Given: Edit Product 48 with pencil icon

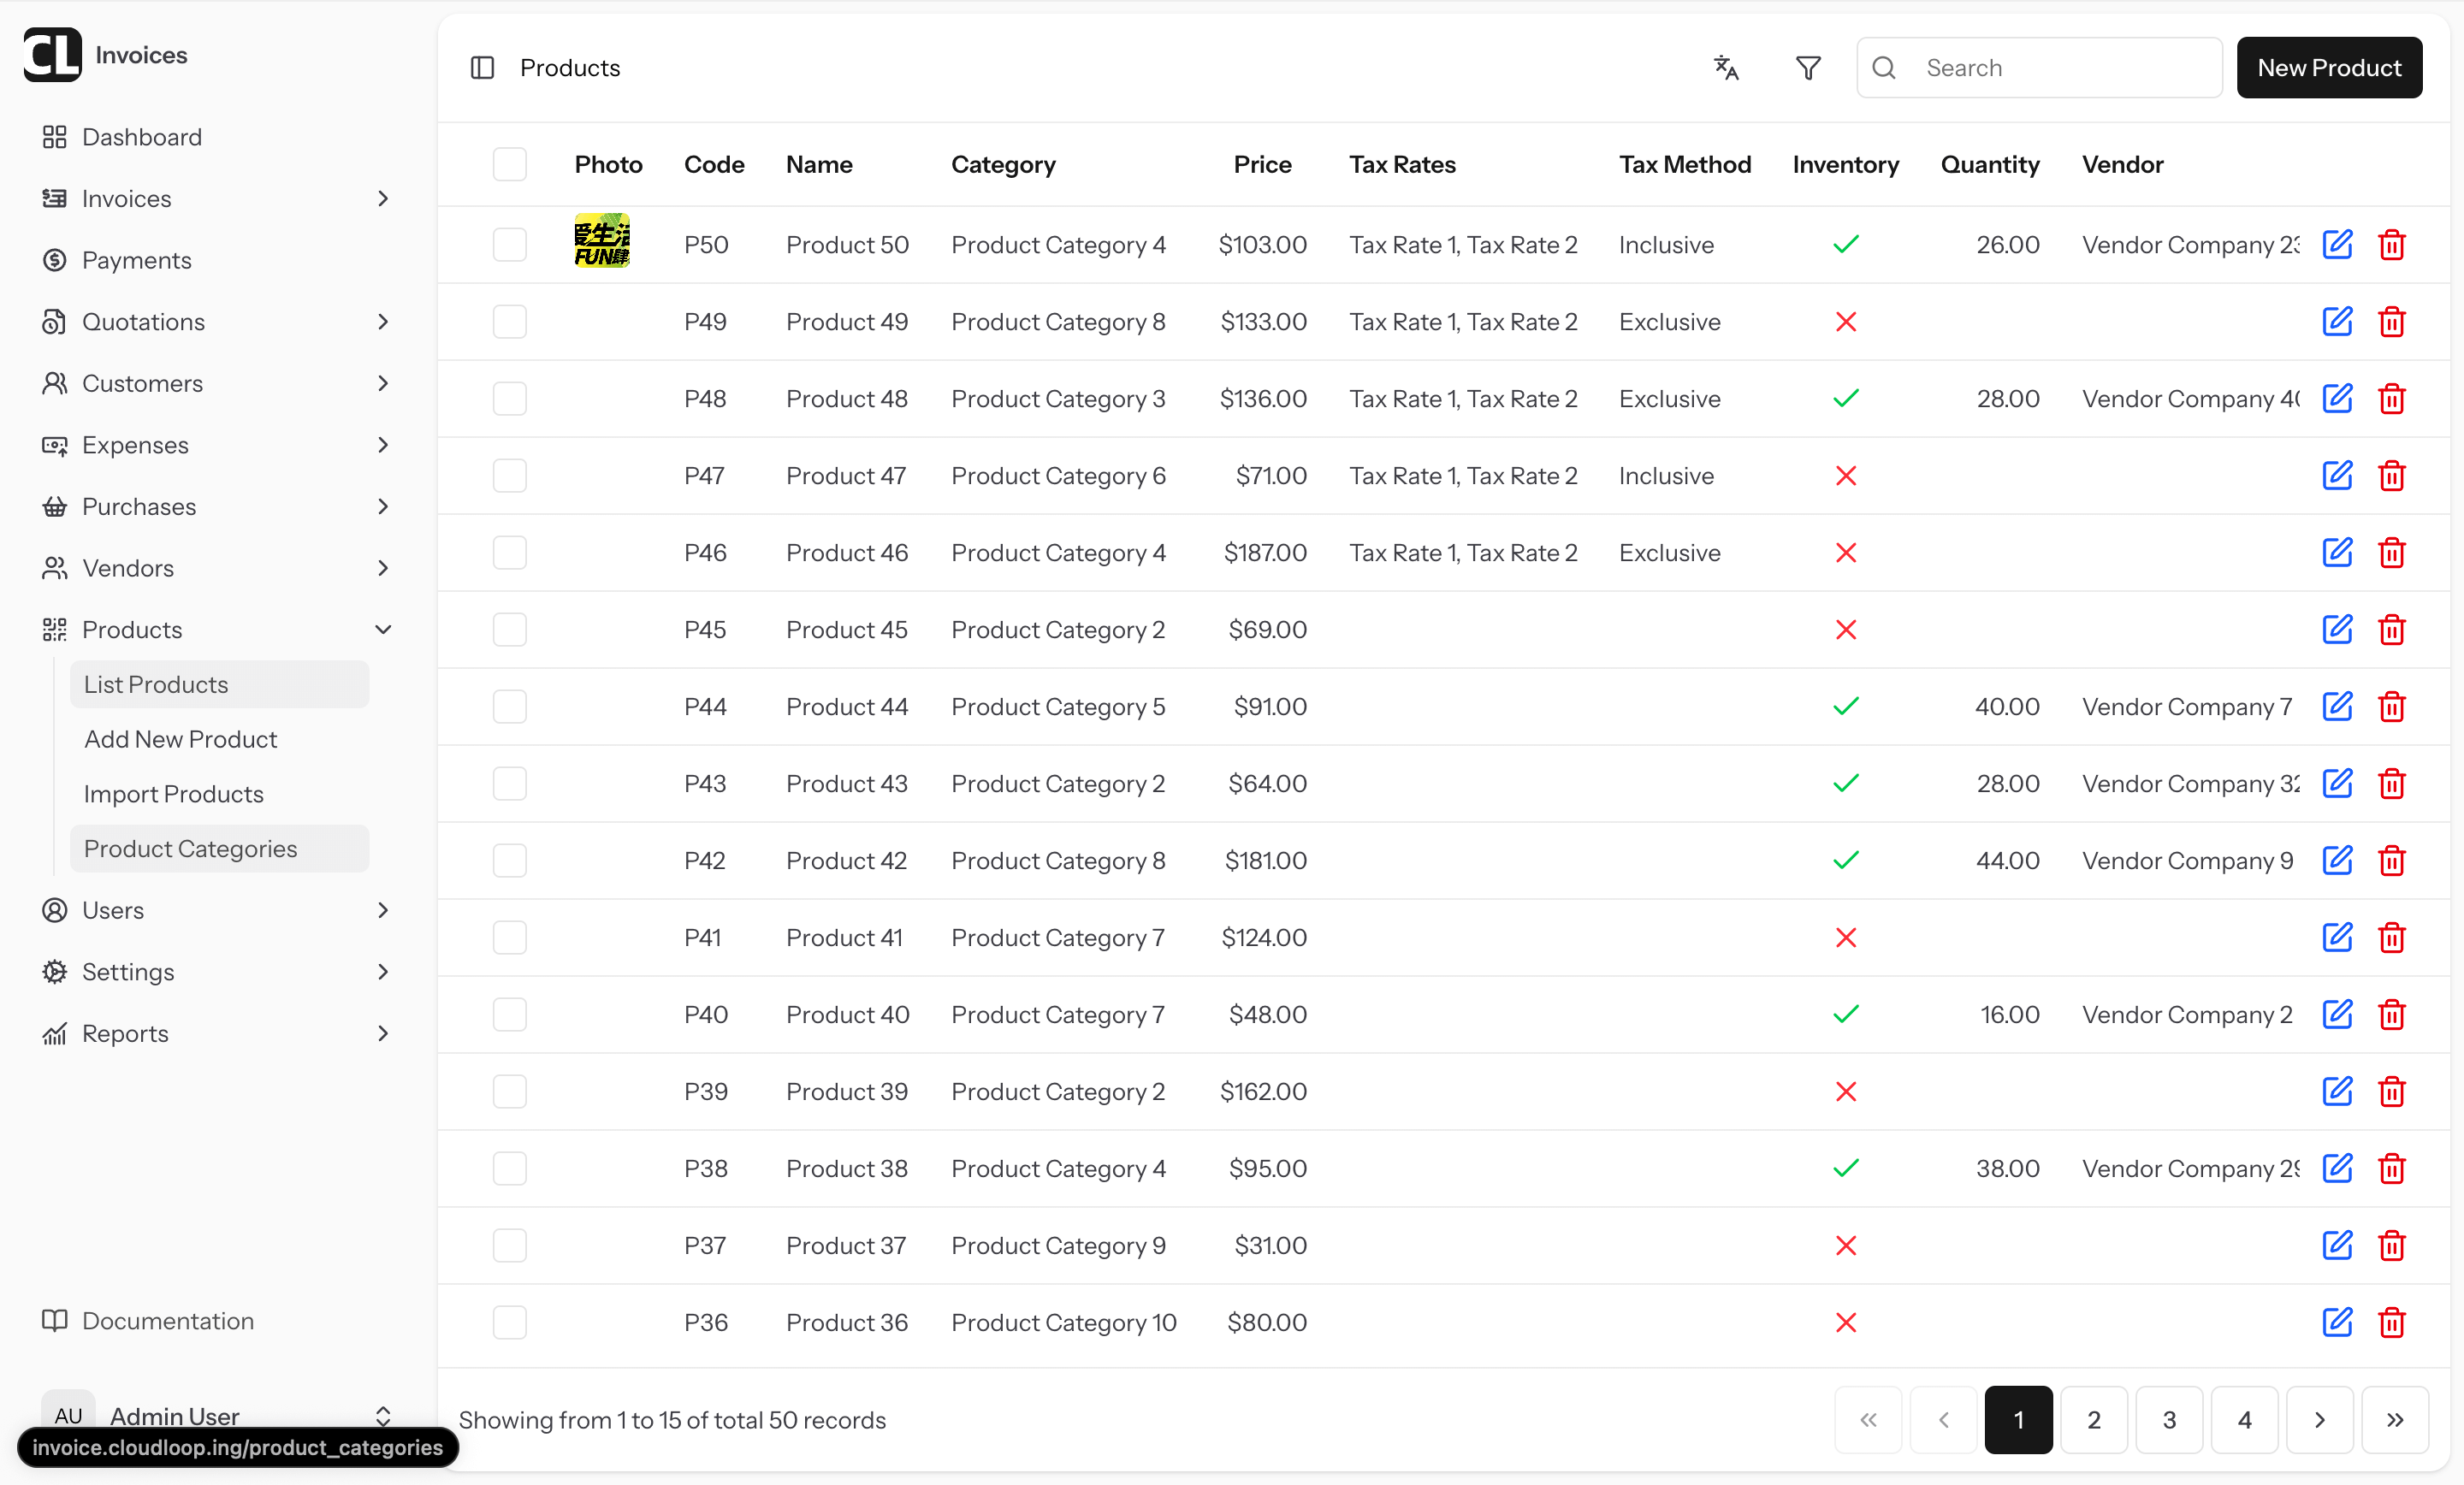Looking at the screenshot, I should tap(2337, 398).
